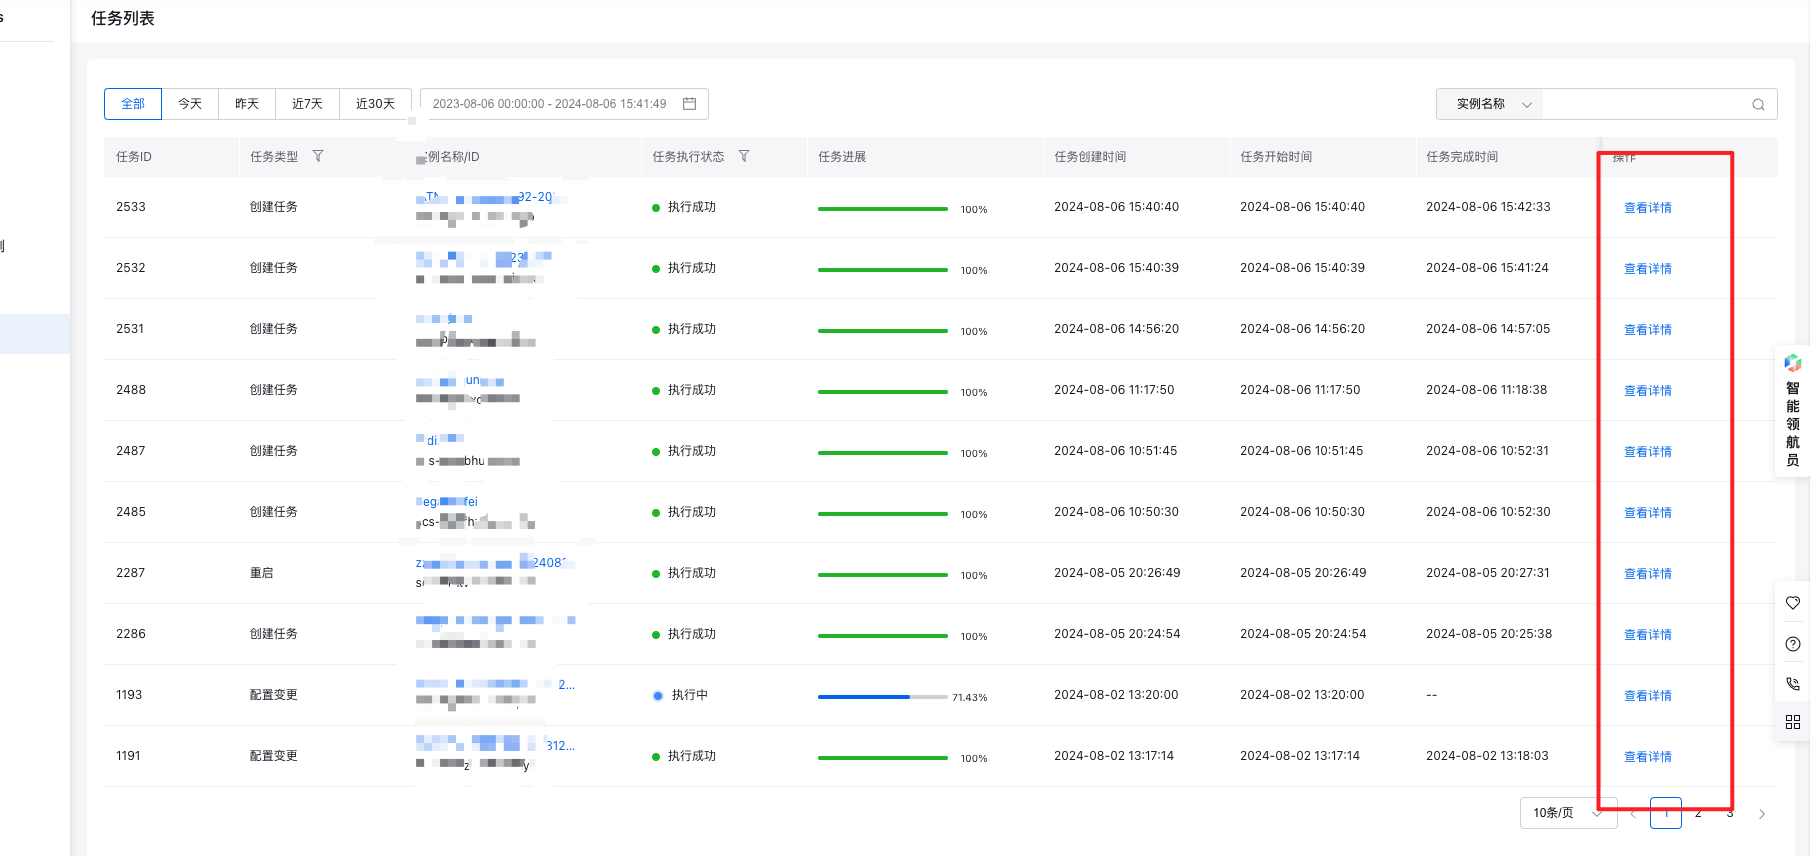This screenshot has width=1810, height=856.
Task: Click the 任务ID column header
Action: click(x=134, y=157)
